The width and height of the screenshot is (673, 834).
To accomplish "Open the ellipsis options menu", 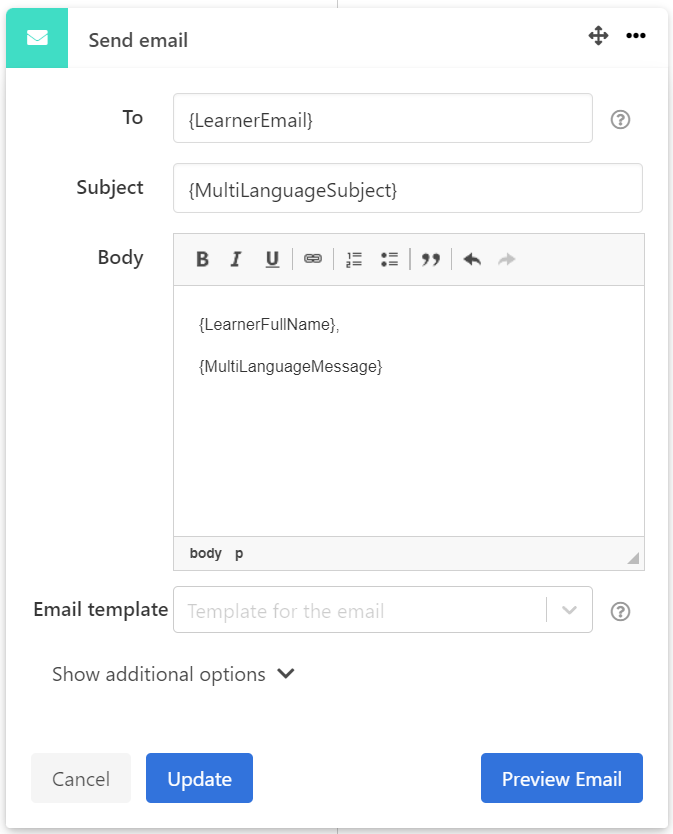I will click(636, 35).
